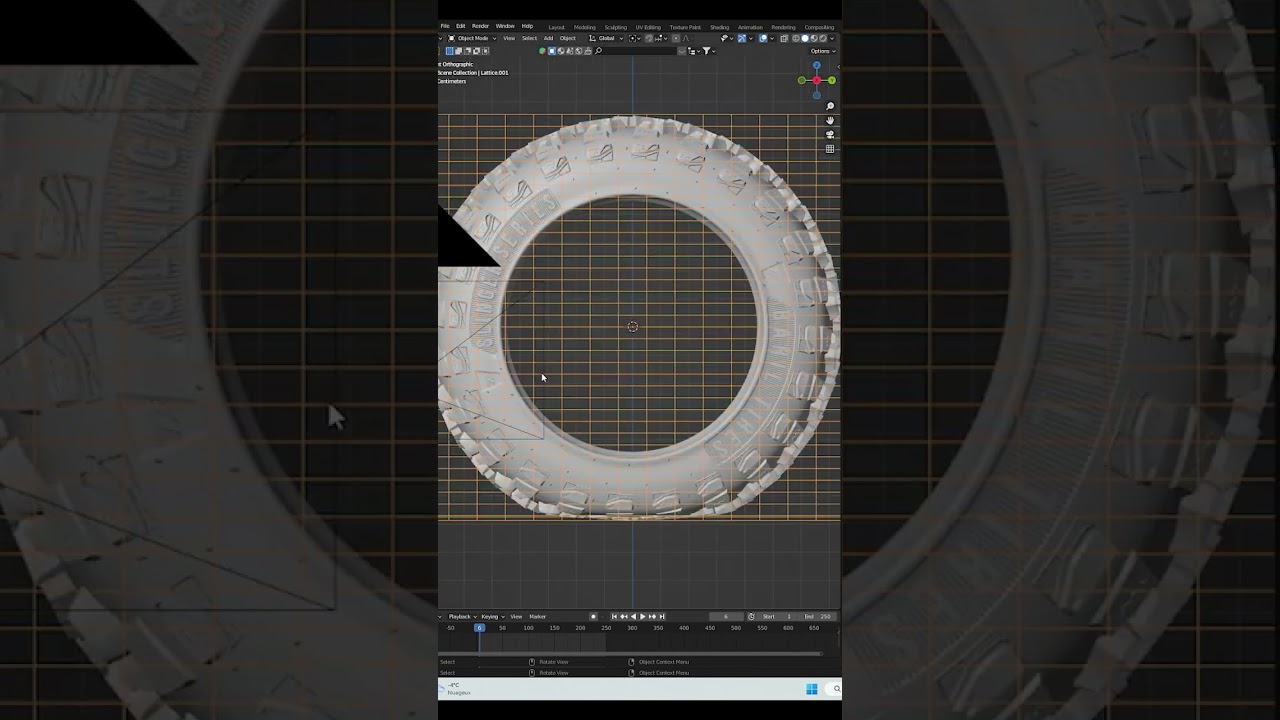Click the End frame field

coord(817,616)
